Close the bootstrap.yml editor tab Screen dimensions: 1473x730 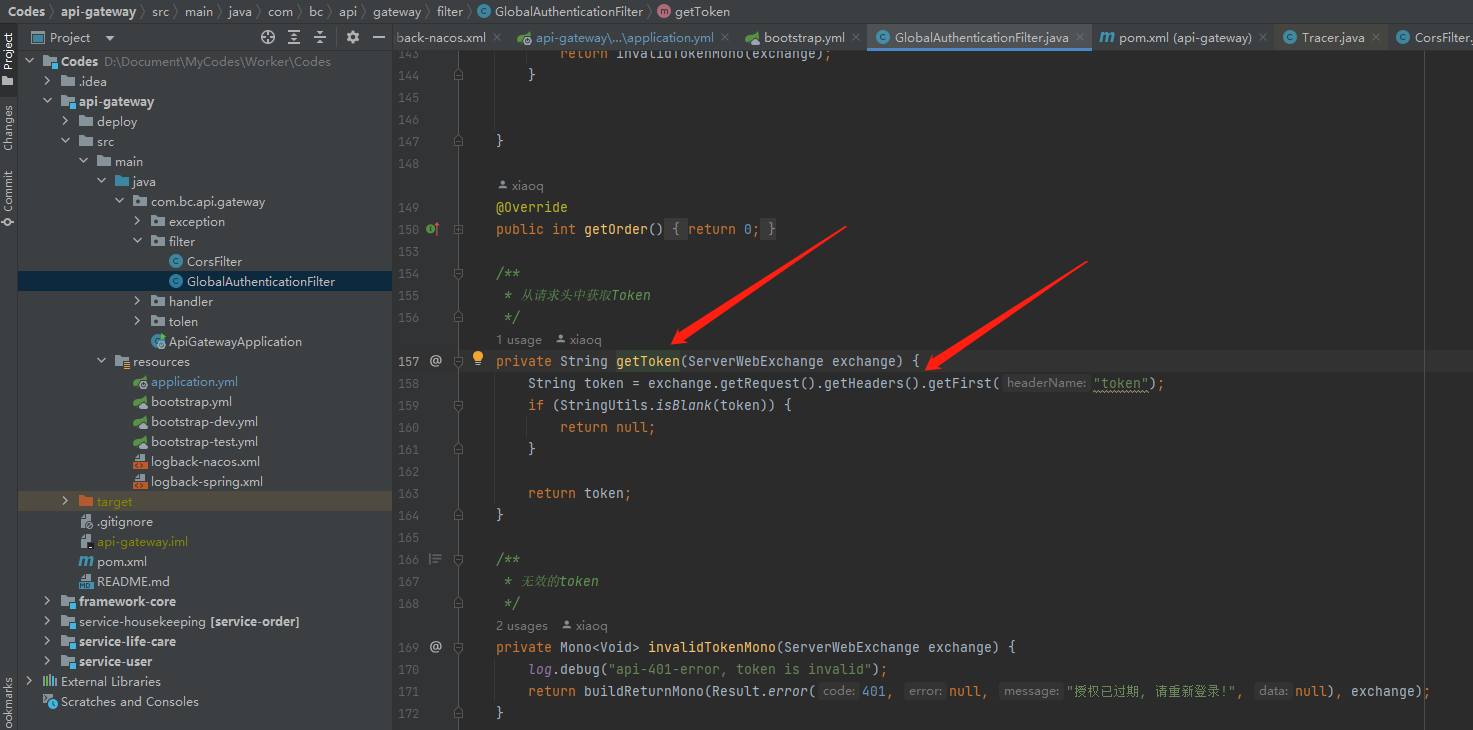[x=858, y=38]
